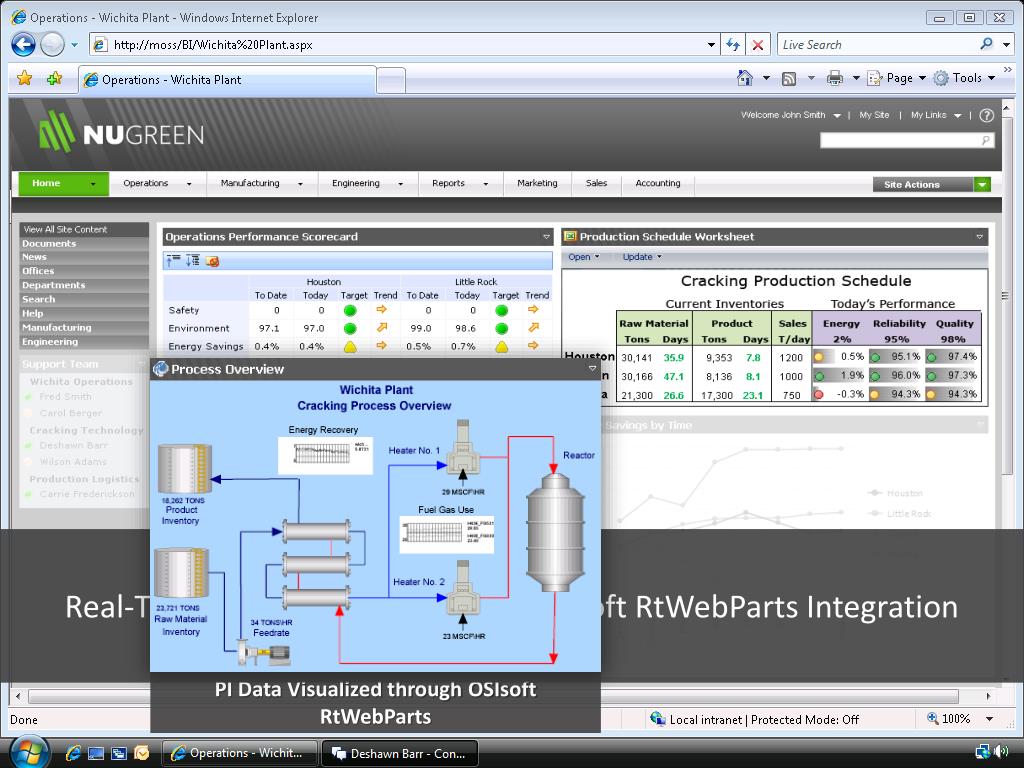Open the Process Overview web part menu arrow
The width and height of the screenshot is (1024, 768).
(592, 369)
